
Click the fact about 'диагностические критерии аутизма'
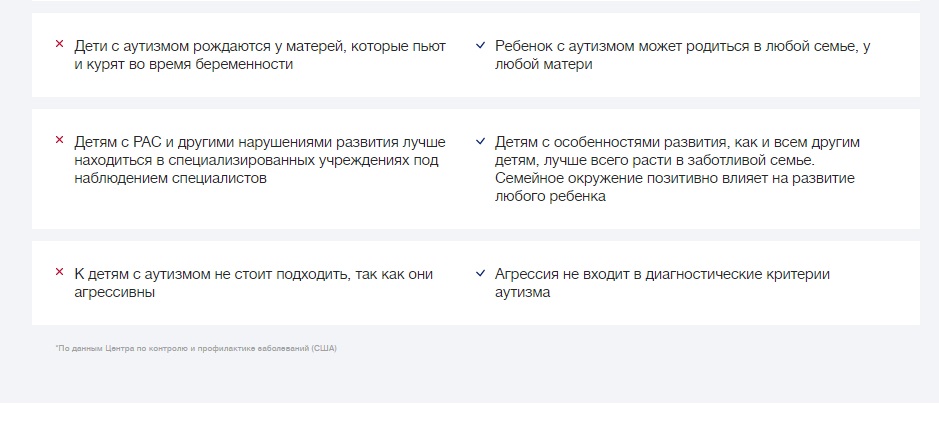(662, 283)
